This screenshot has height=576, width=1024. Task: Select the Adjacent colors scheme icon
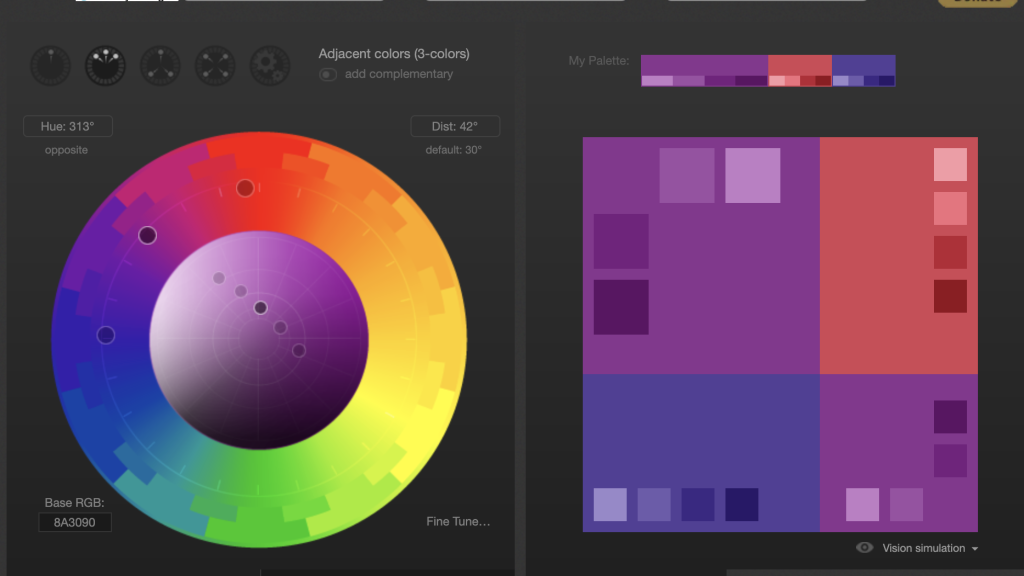(x=105, y=66)
